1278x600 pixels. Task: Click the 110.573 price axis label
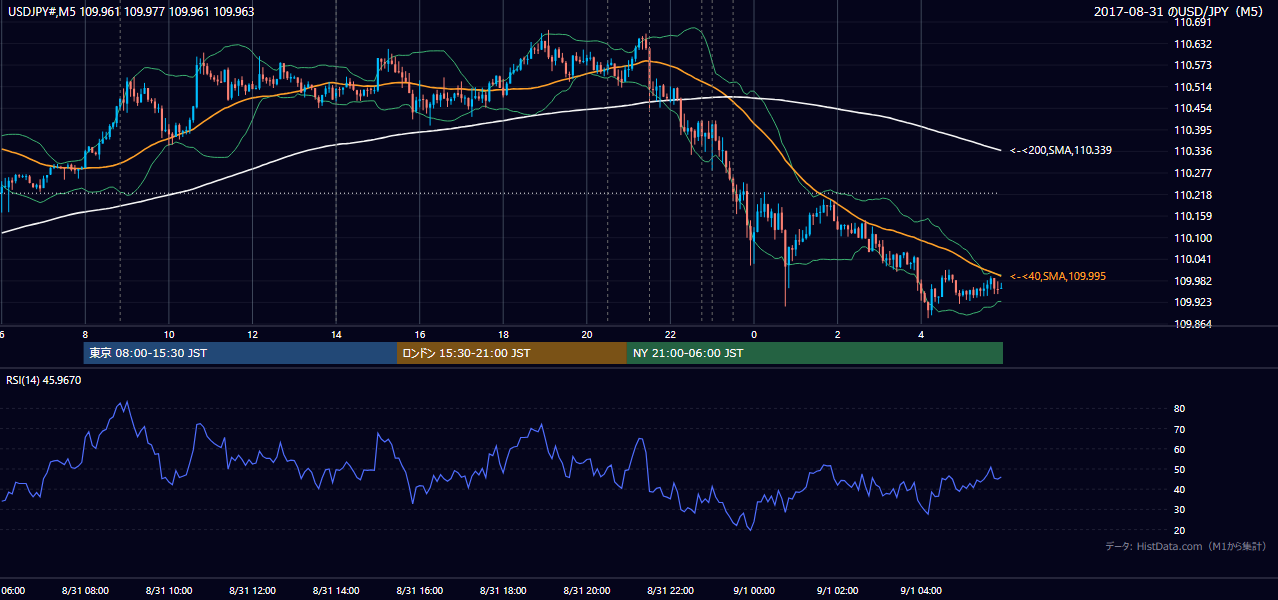point(1193,65)
